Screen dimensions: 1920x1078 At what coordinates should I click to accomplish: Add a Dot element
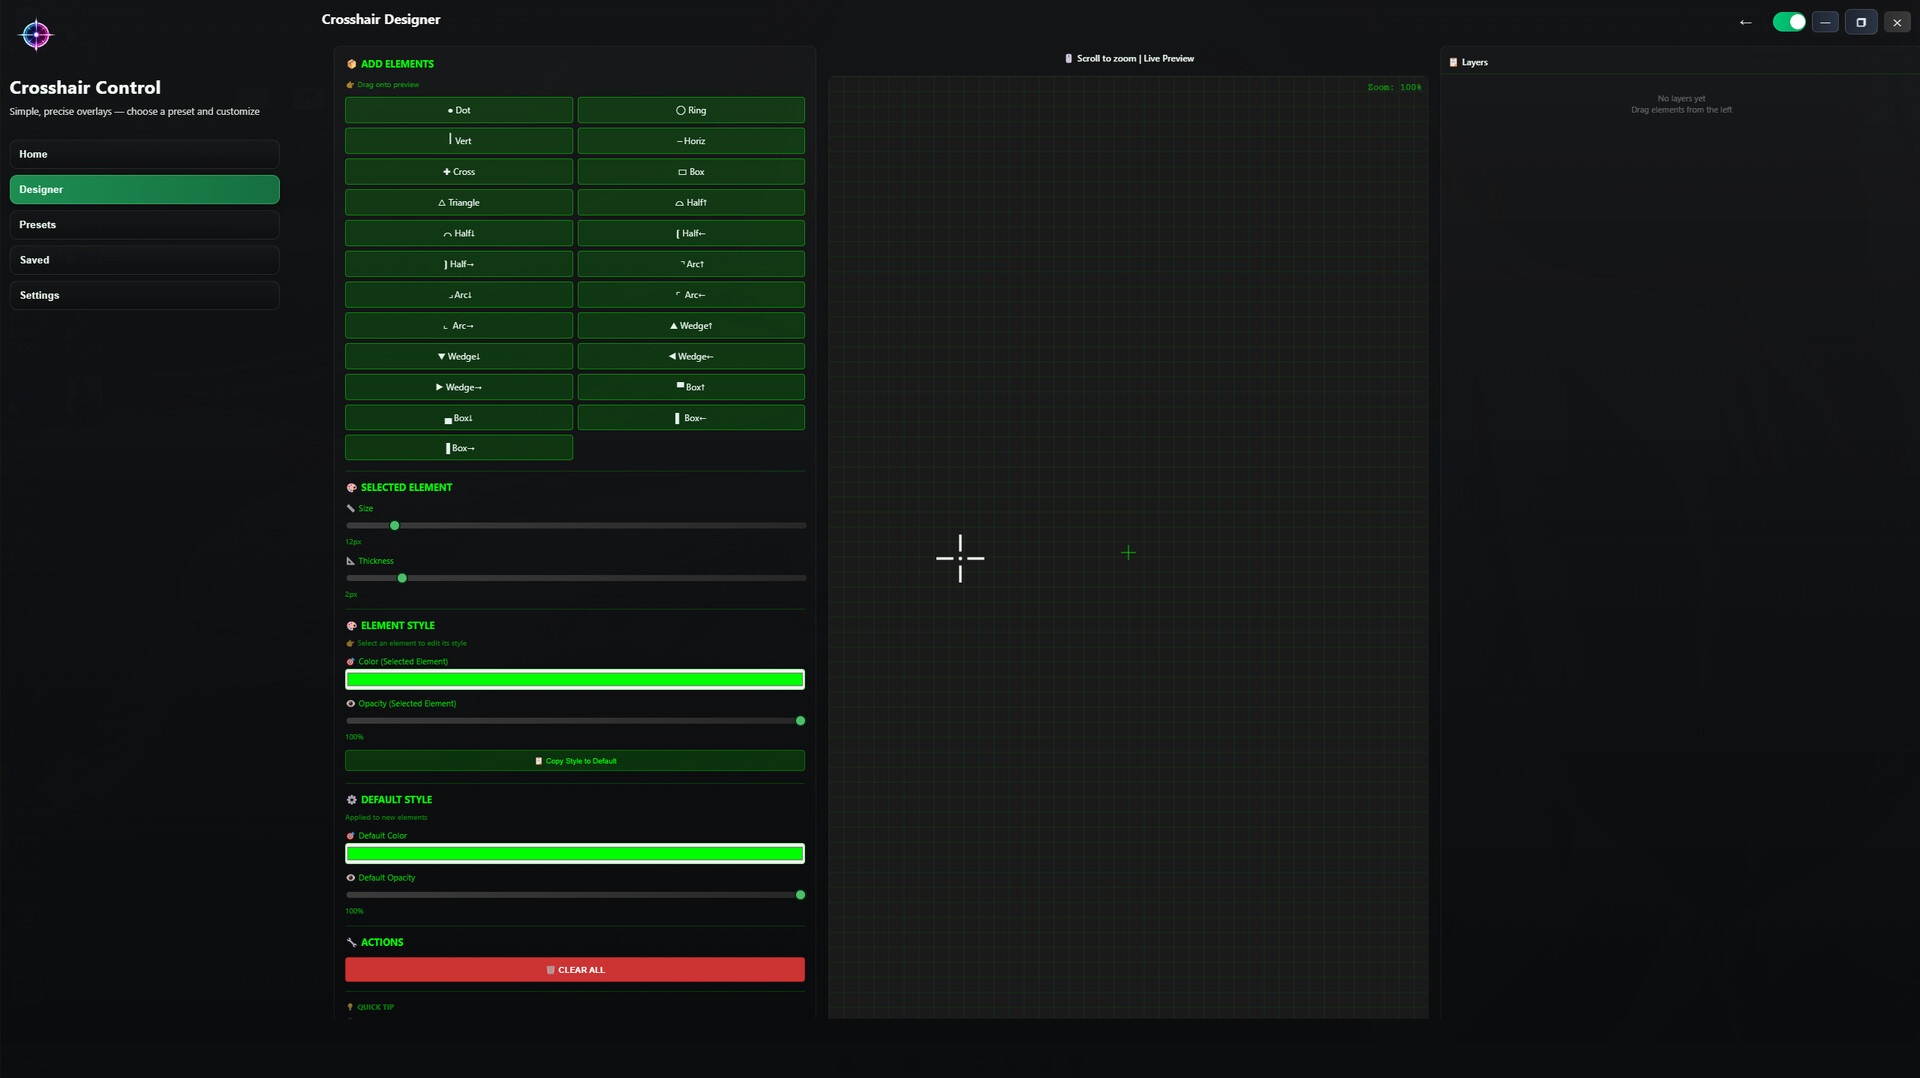coord(458,110)
